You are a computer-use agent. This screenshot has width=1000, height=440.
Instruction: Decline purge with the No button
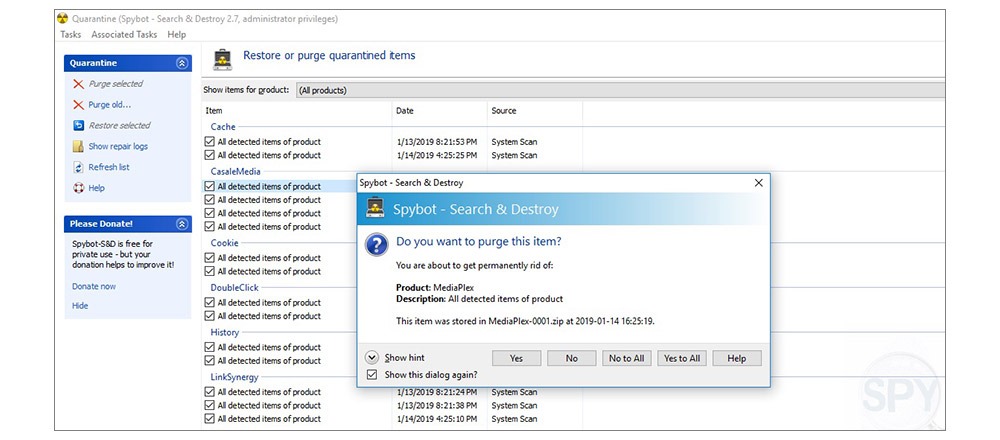click(571, 358)
